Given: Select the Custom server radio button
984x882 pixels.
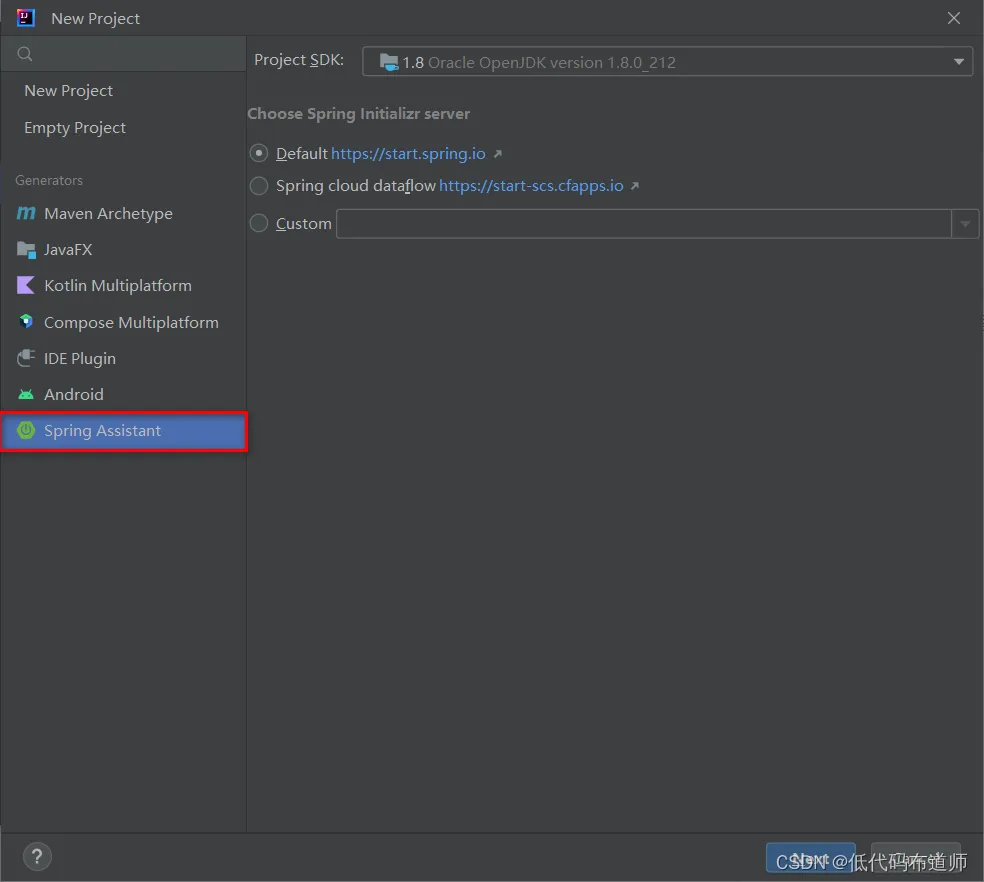Looking at the screenshot, I should (259, 223).
